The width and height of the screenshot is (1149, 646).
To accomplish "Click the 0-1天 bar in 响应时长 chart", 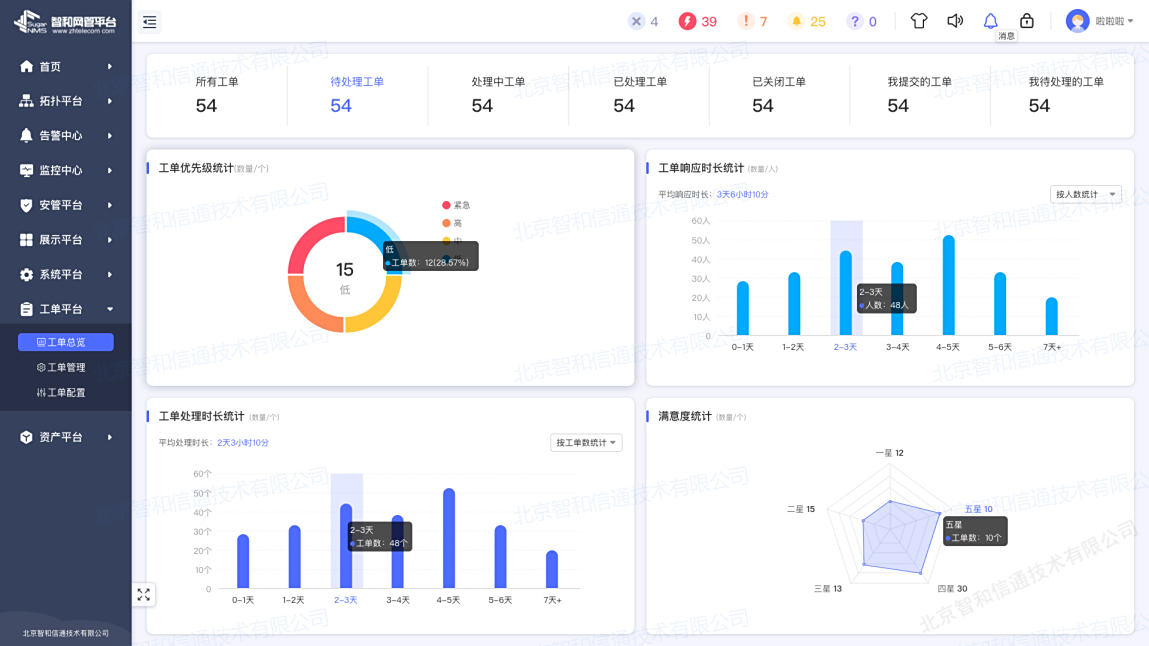I will tap(742, 308).
